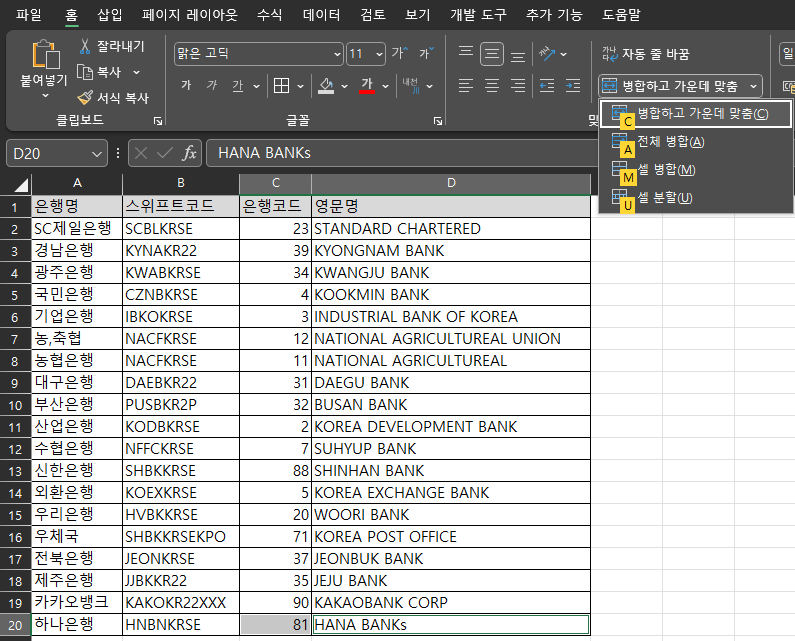Decrease font size with smaller 가 icon
The width and height of the screenshot is (795, 641).
426,53
